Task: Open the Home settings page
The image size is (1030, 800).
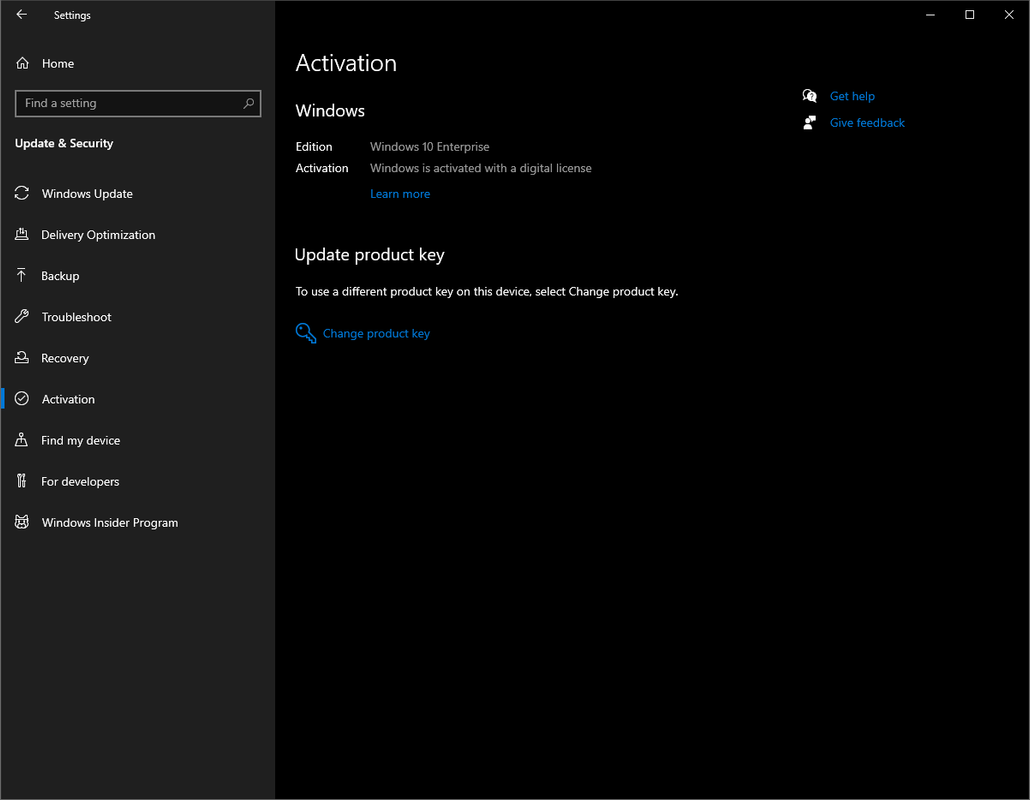Action: (58, 64)
